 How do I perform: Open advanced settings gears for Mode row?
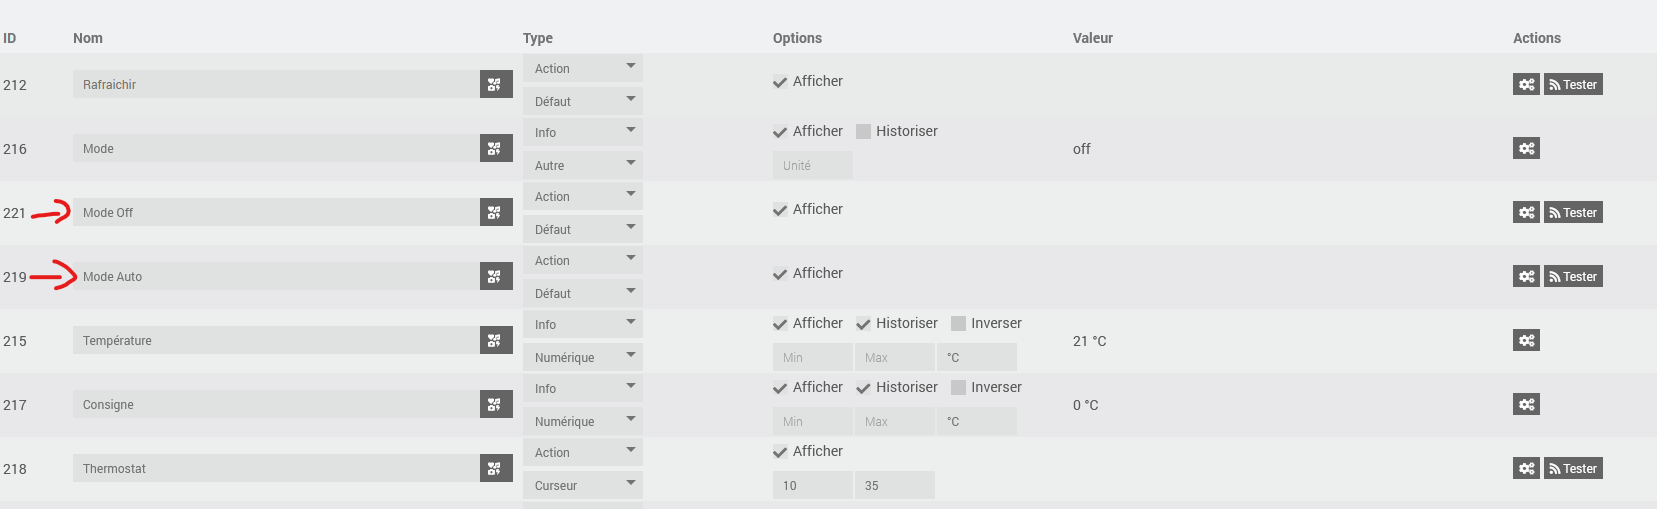point(1526,148)
